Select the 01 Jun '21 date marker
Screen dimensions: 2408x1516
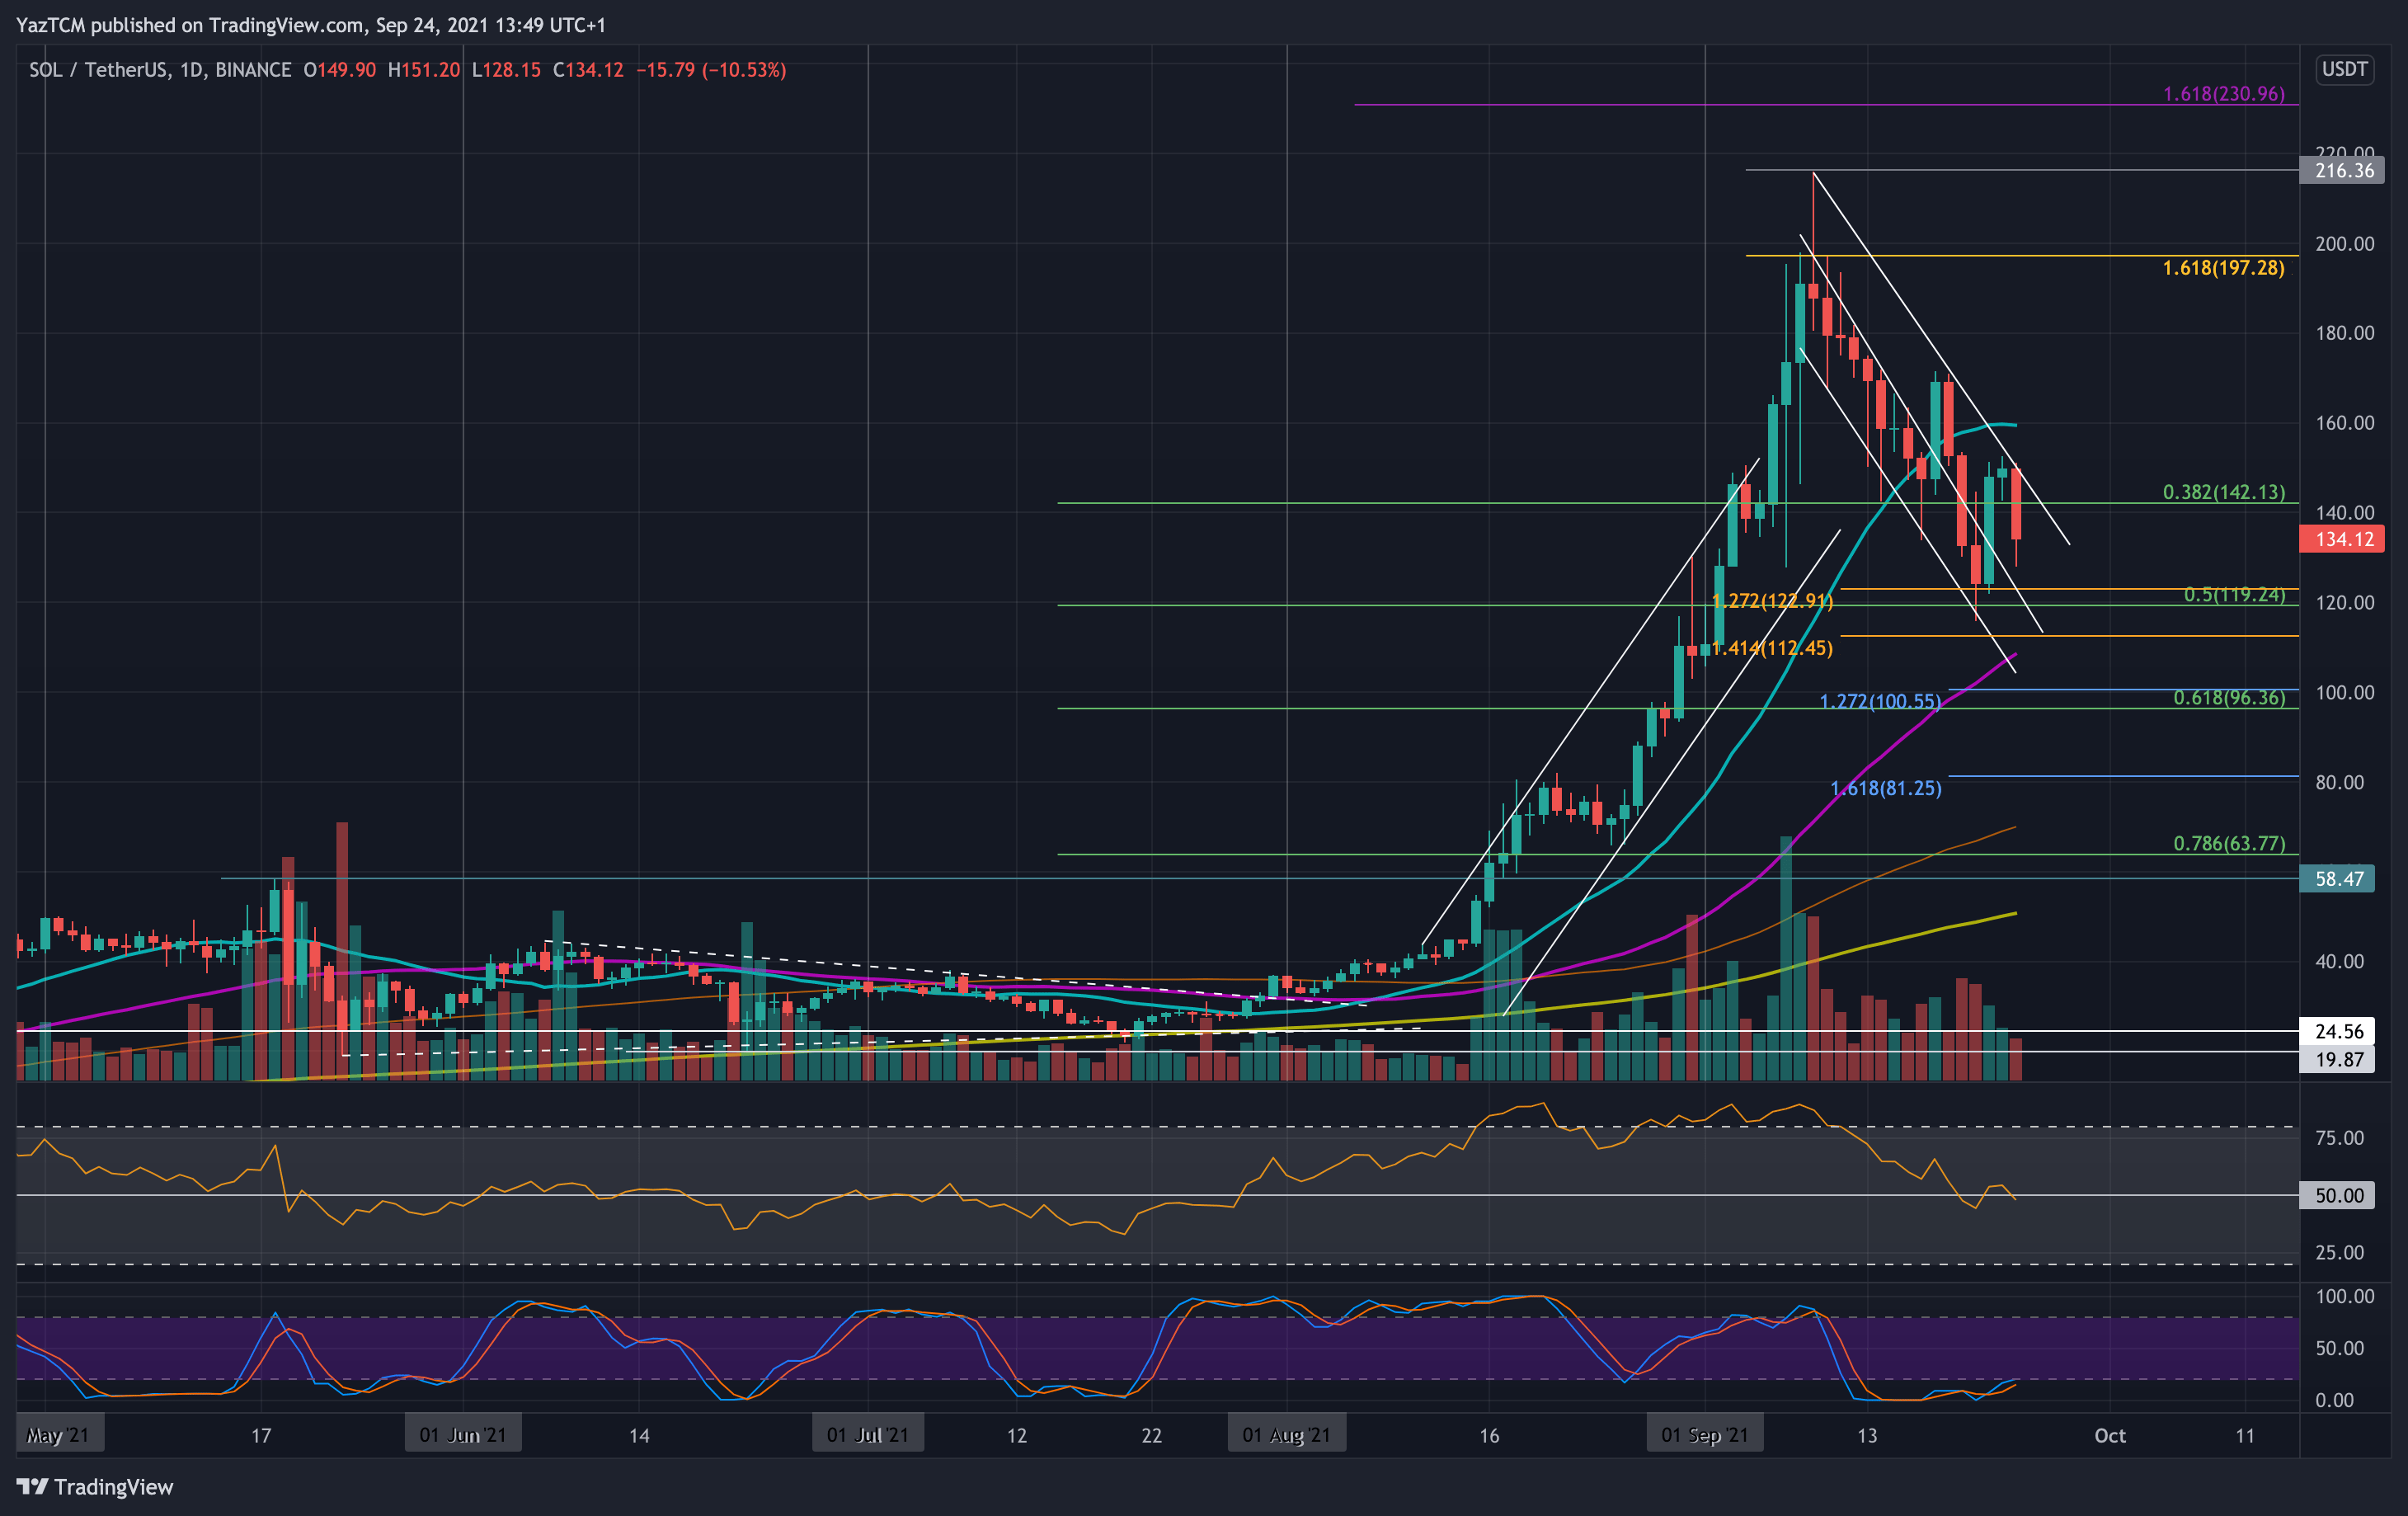[x=462, y=1435]
